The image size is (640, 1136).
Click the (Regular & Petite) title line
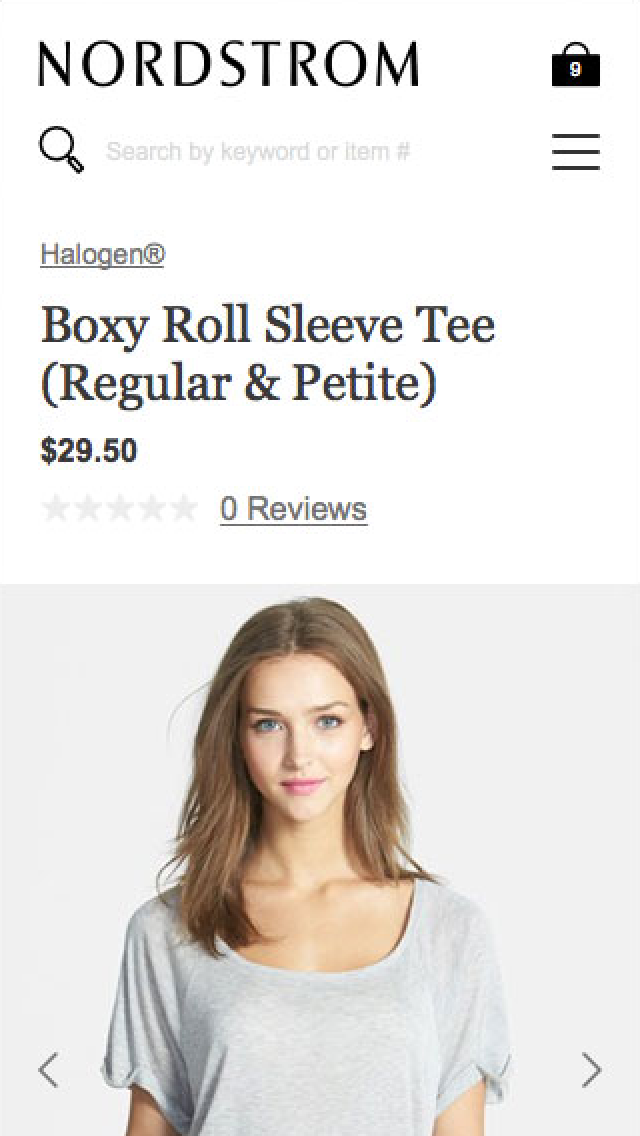tap(238, 385)
